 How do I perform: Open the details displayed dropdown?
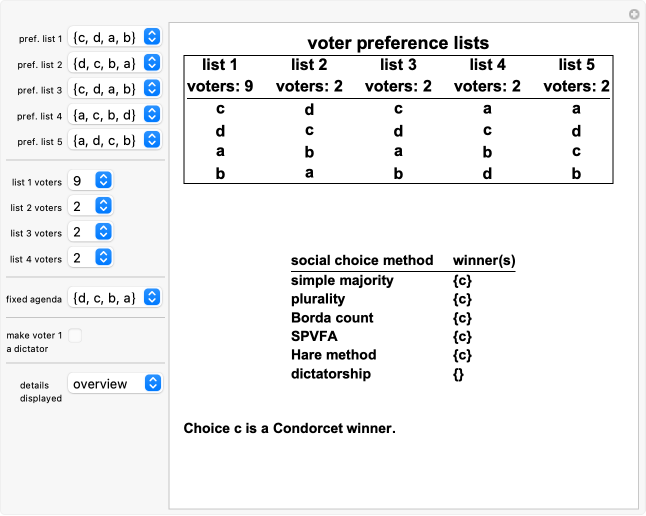pos(115,384)
